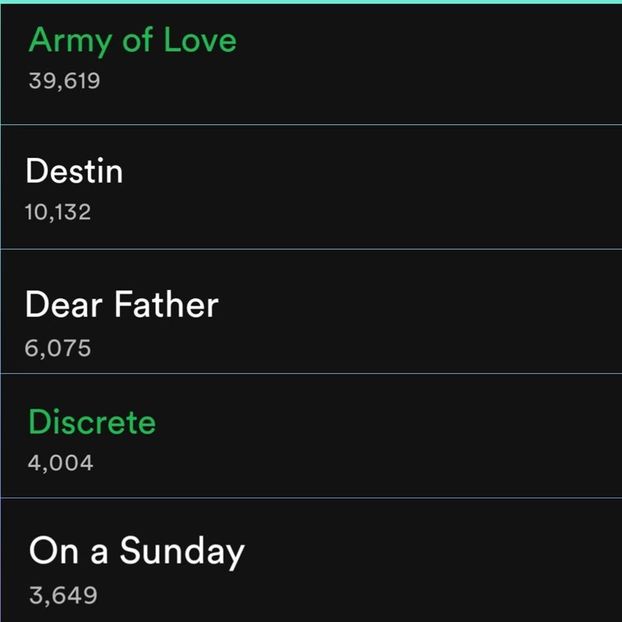Screen dimensions: 622x622
Task: Click the 4,004 play count
Action: tap(60, 463)
